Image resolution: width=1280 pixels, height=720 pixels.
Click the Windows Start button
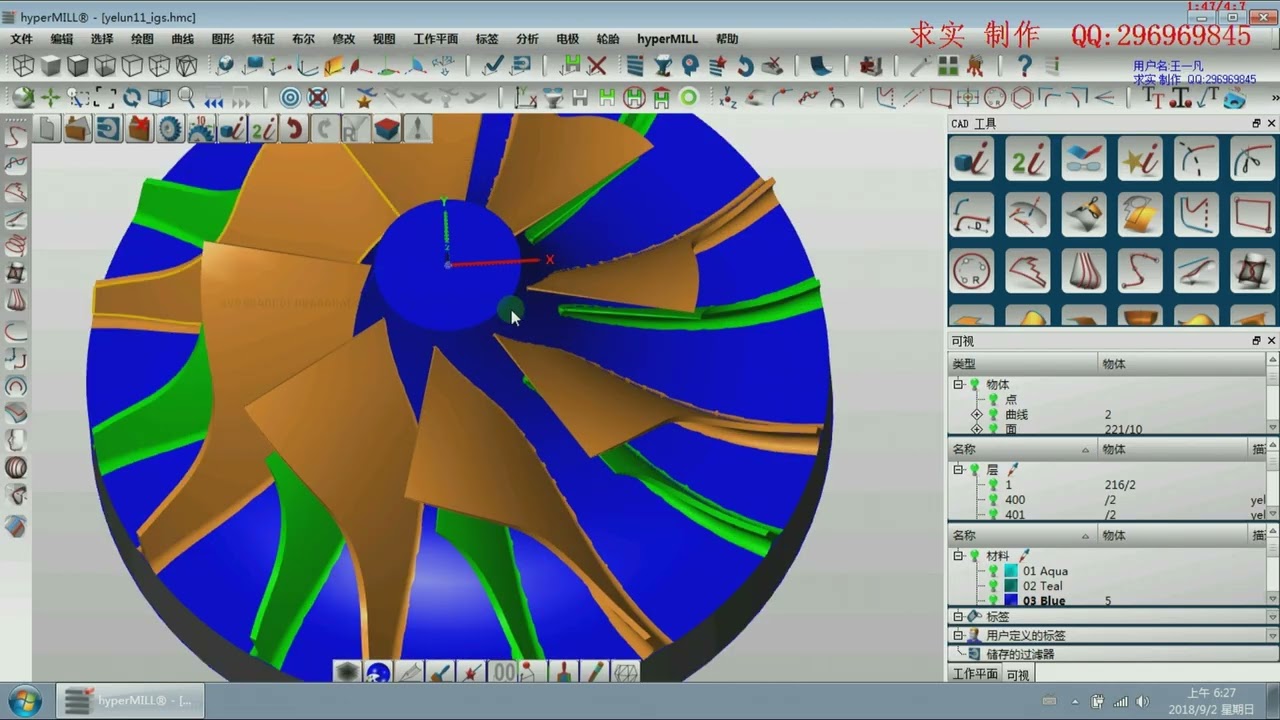[24, 700]
